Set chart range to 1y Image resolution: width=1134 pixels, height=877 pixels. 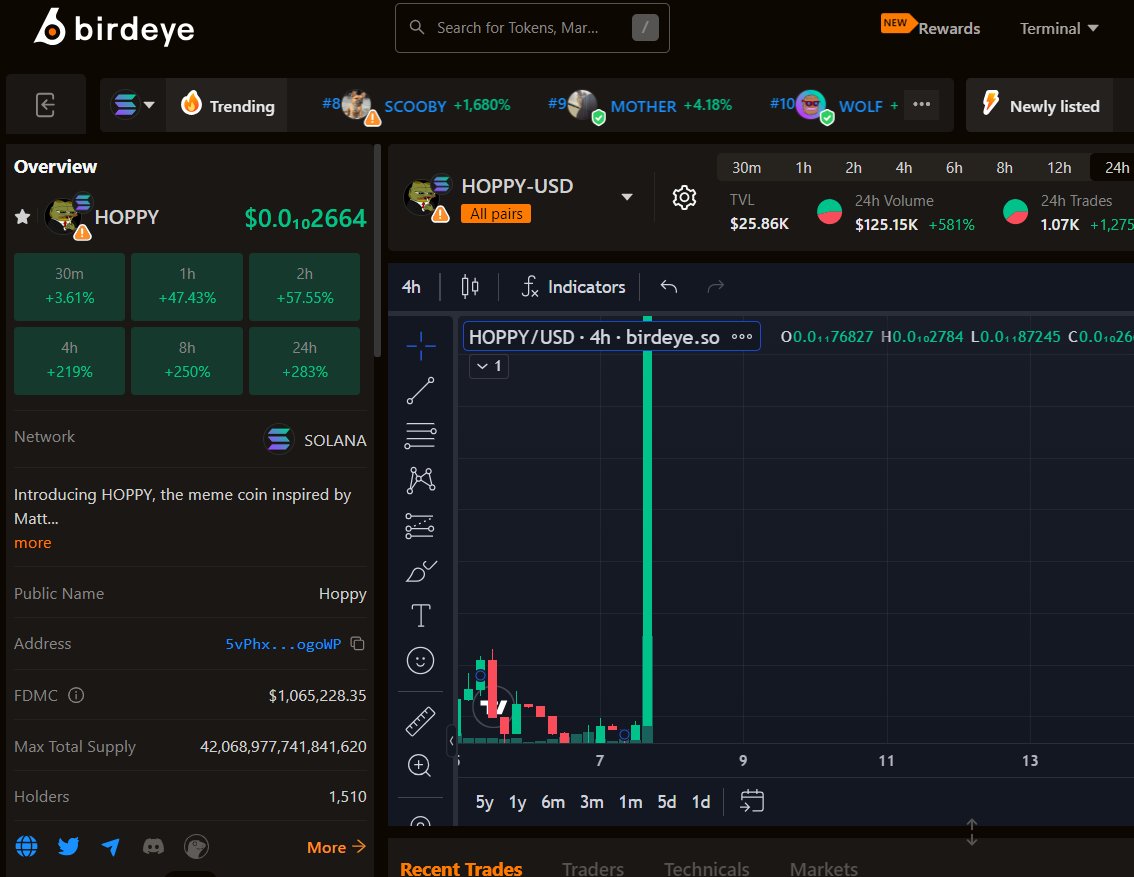click(517, 802)
